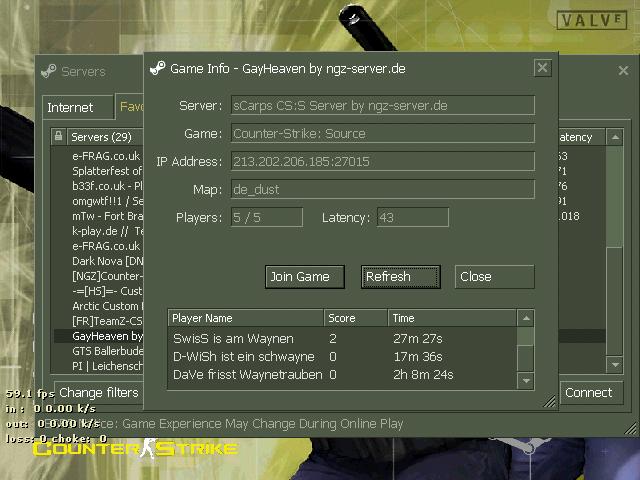
Task: Close the Game Info dialog with Close button
Action: click(x=494, y=277)
